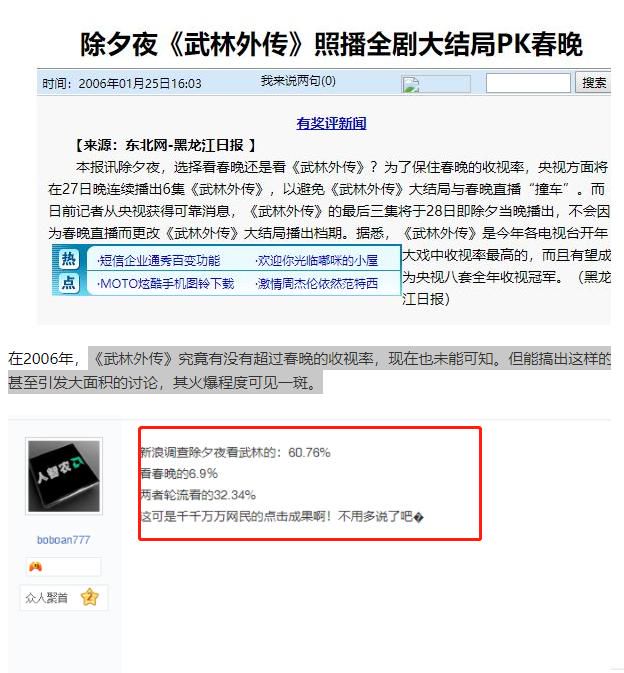Select the 众人聚首 rank label

(46, 597)
